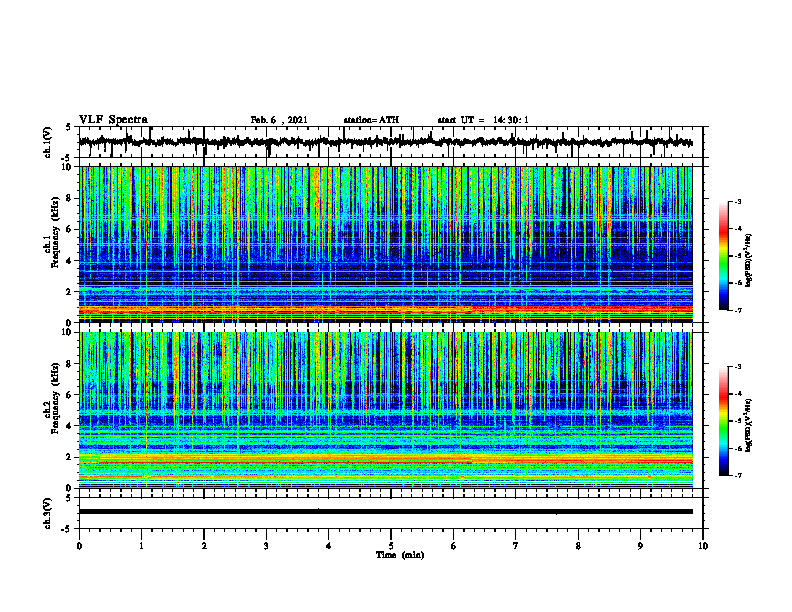Click the ch.1 spectrogram panel

(x=385, y=244)
